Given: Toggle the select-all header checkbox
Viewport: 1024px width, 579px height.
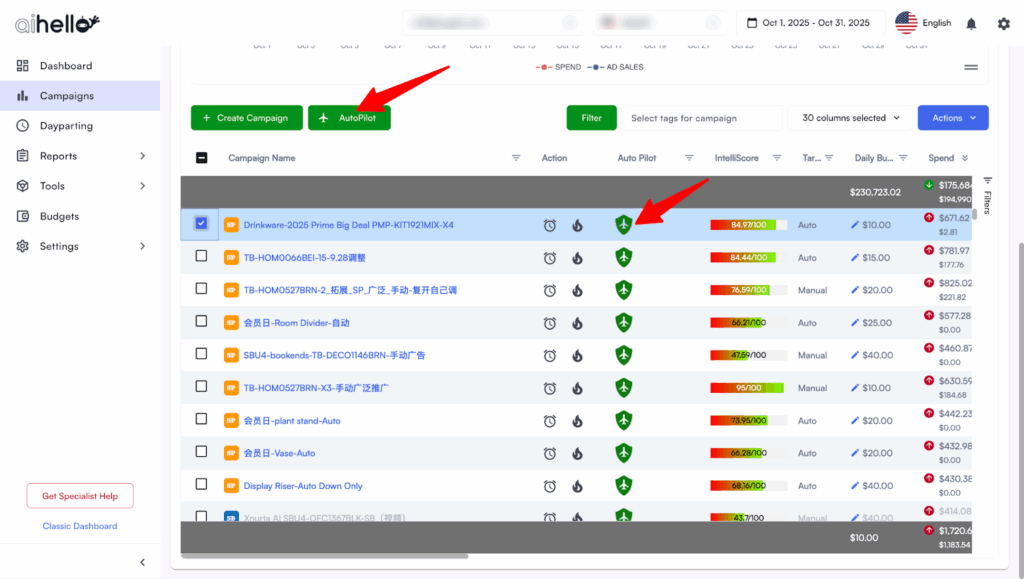Looking at the screenshot, I should point(201,158).
